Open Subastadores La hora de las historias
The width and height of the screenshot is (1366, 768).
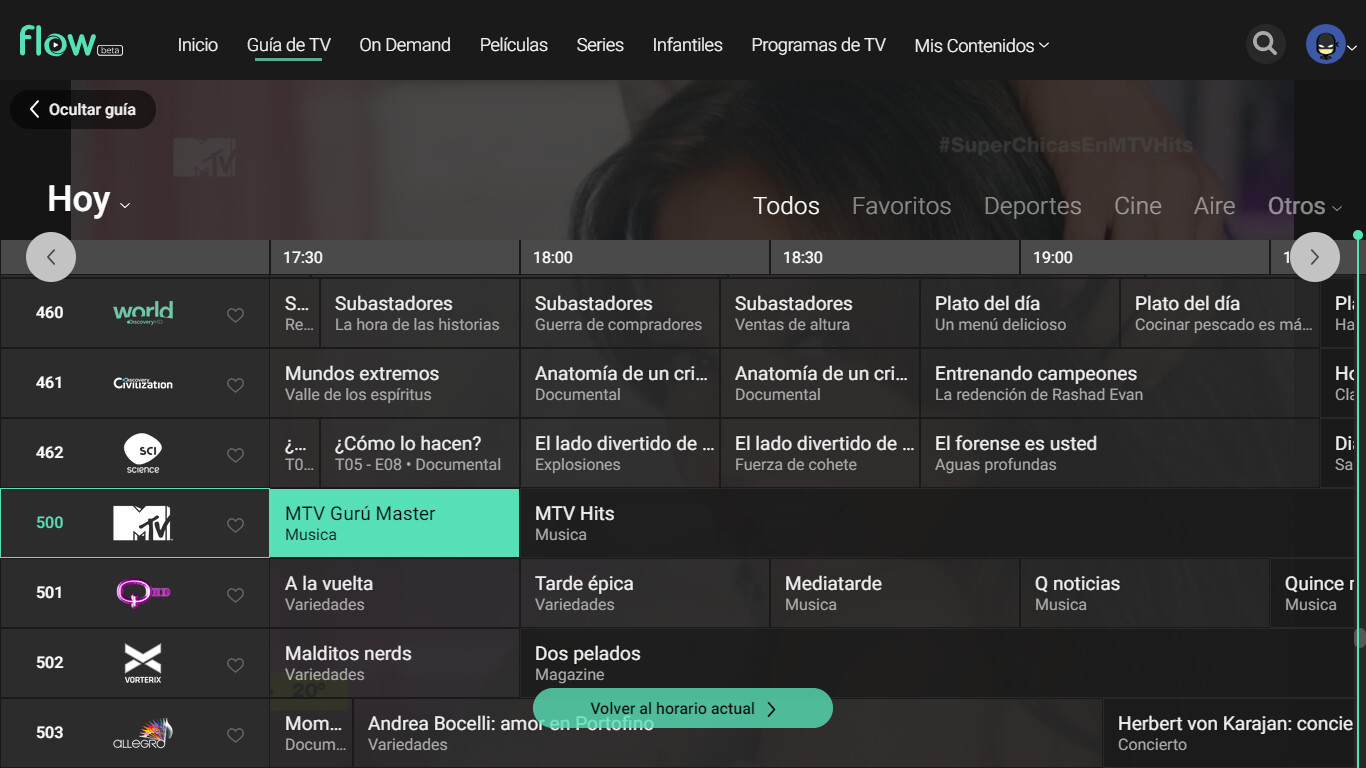[x=420, y=313]
